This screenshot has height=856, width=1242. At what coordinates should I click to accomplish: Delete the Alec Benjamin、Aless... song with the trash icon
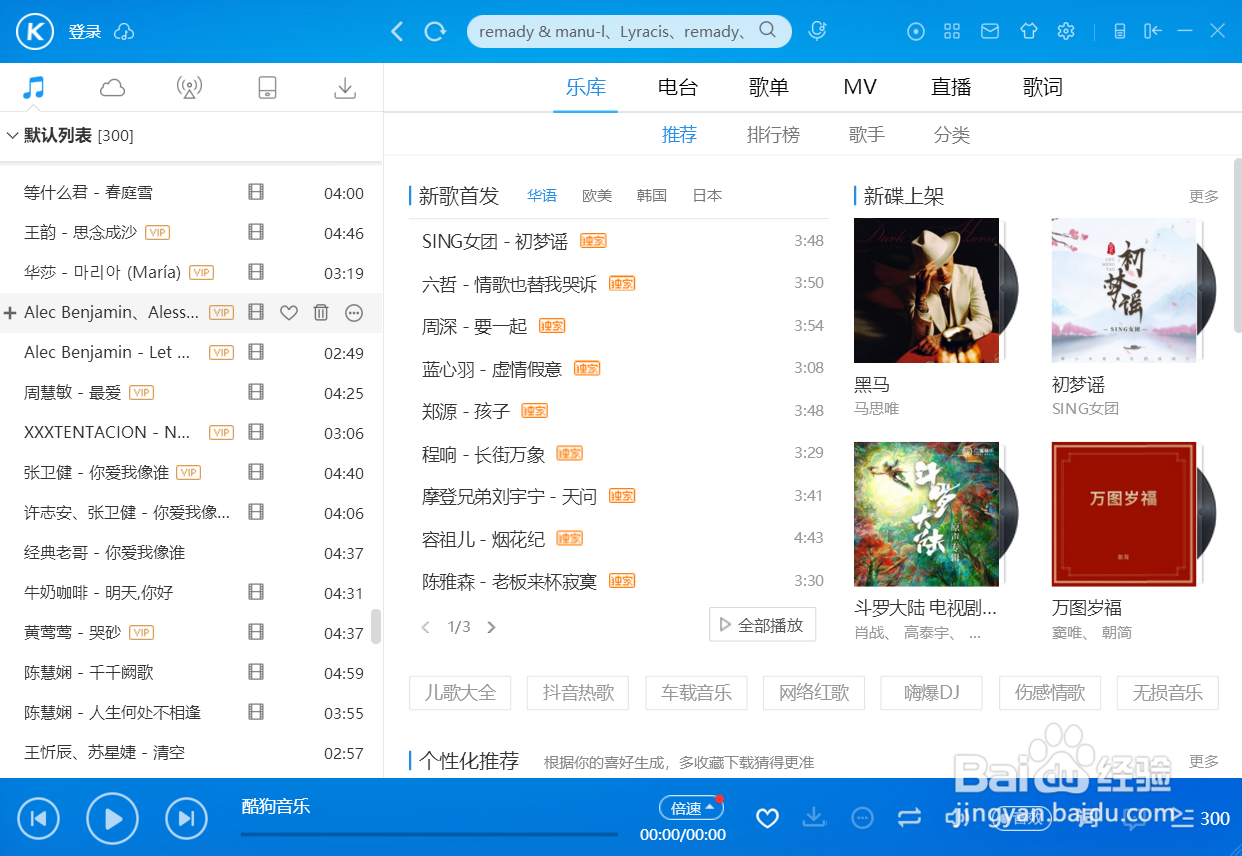point(321,313)
